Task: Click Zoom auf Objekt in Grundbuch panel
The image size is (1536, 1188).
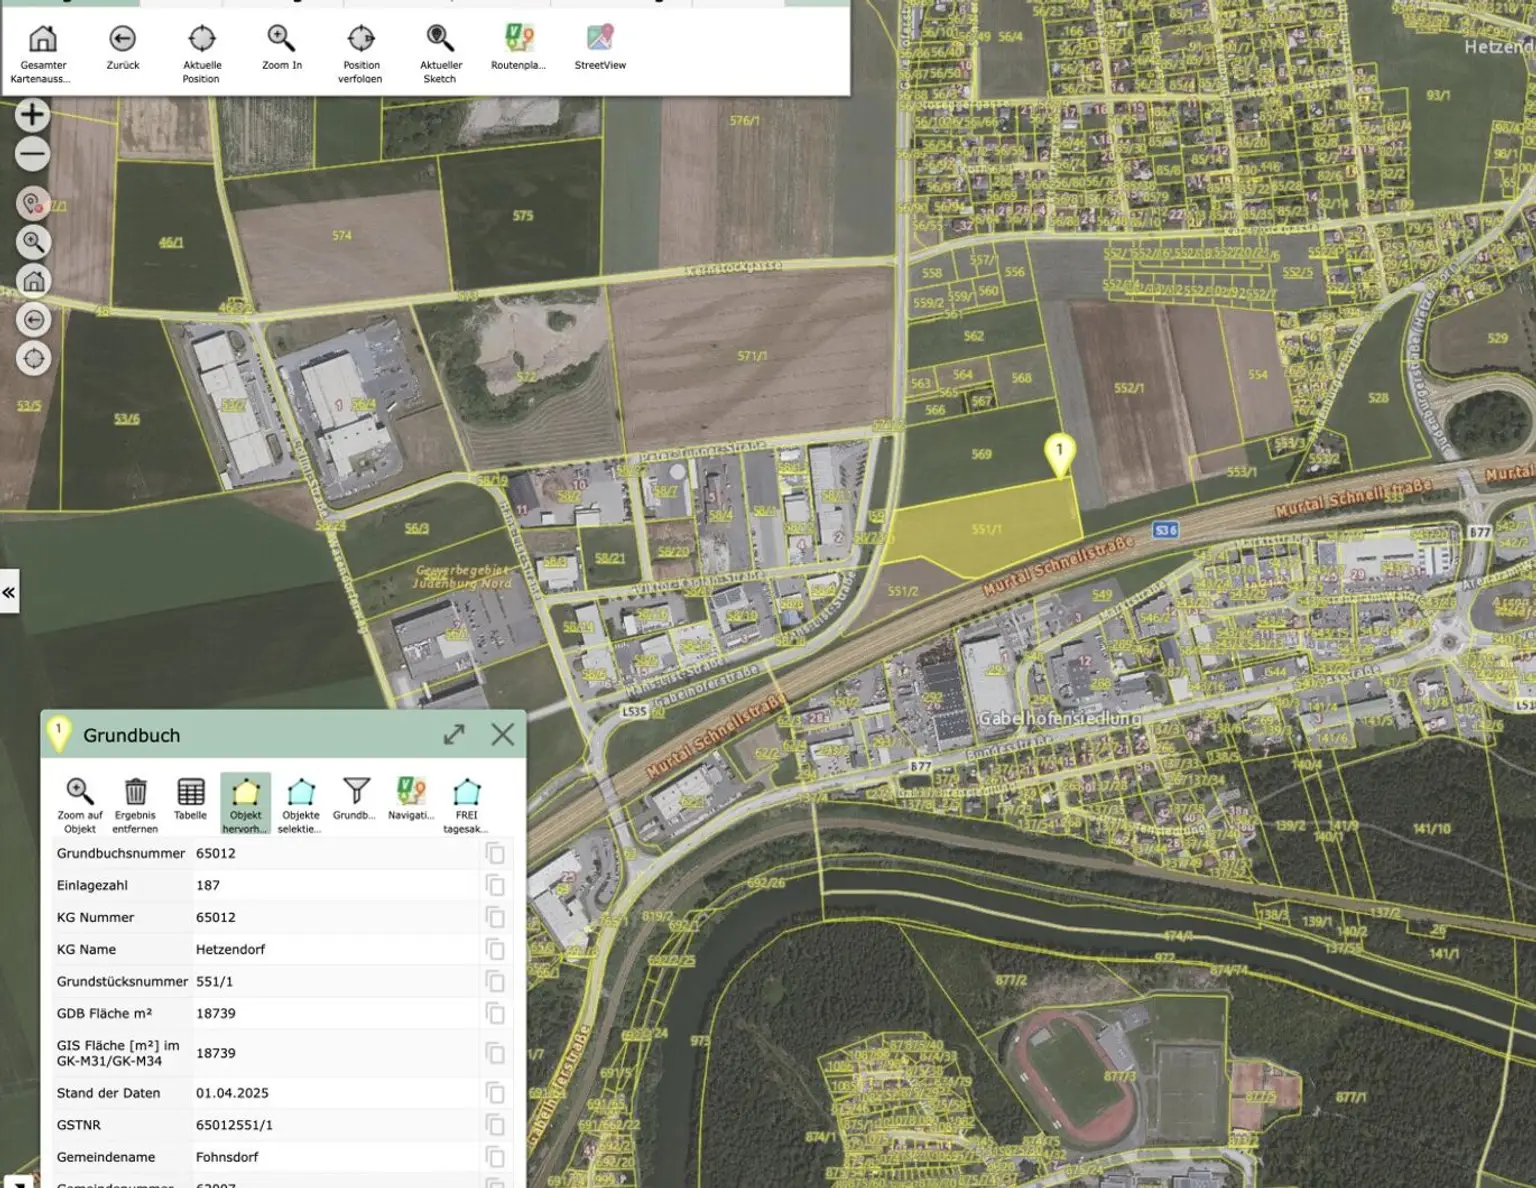Action: click(x=80, y=792)
